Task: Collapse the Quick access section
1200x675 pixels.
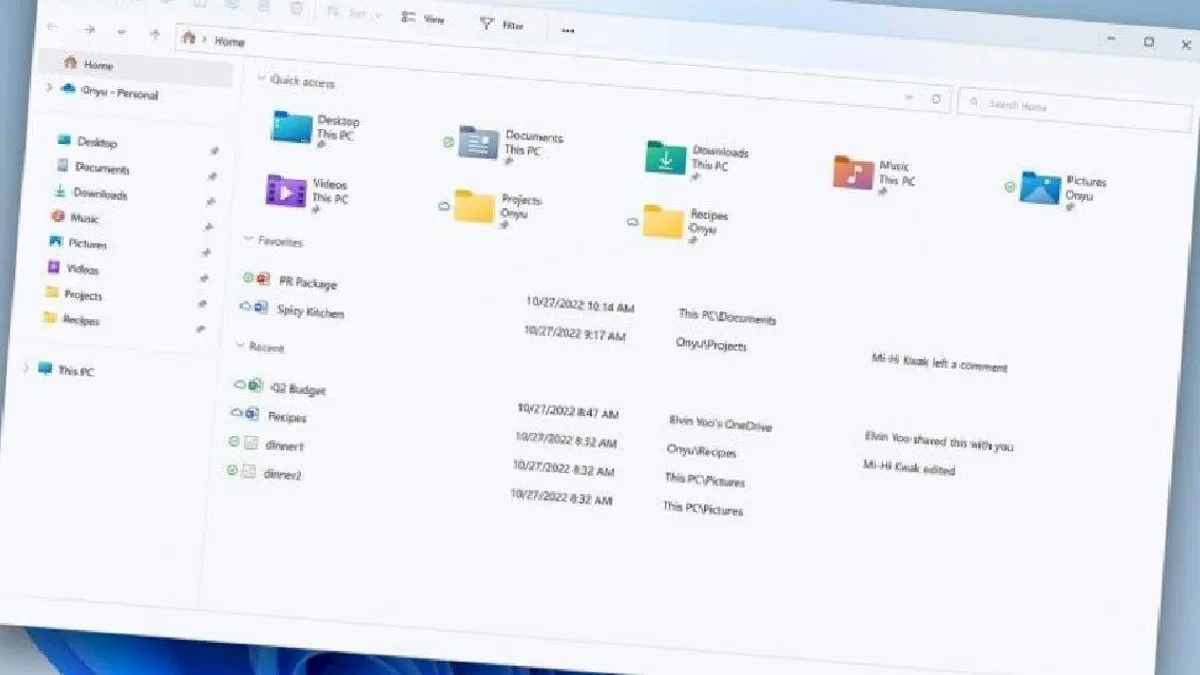Action: [261, 78]
